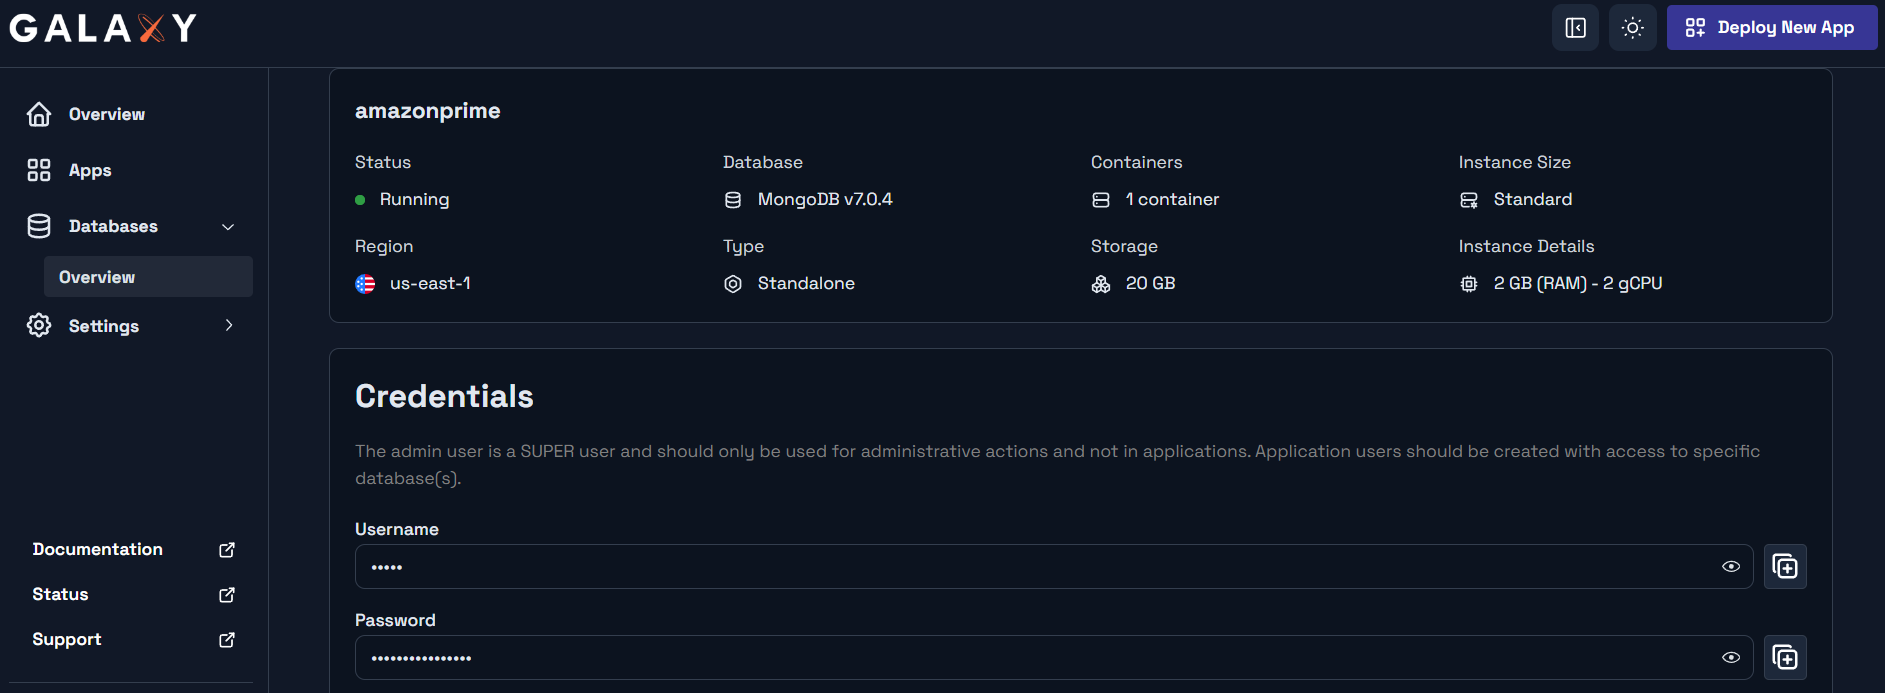Click the Running status text
The image size is (1885, 693).
point(414,200)
